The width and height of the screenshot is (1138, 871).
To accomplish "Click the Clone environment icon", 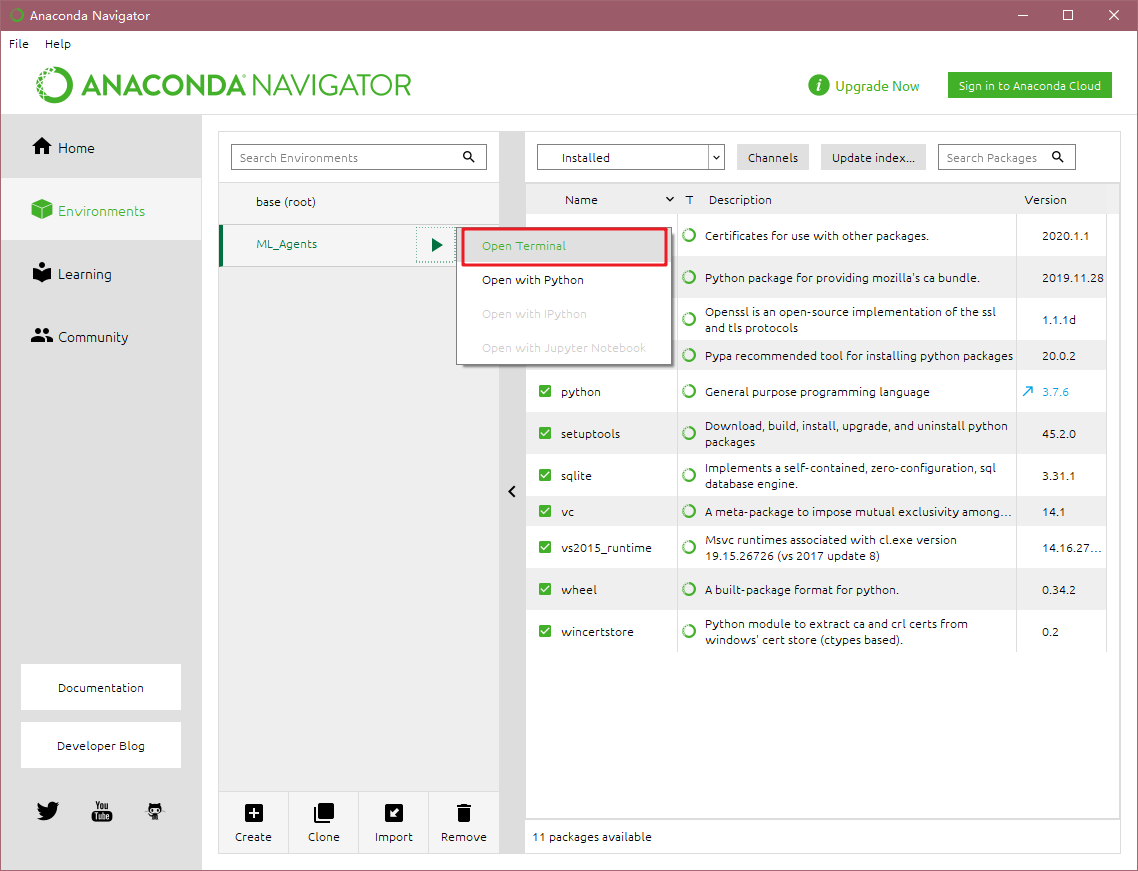I will pyautogui.click(x=324, y=813).
